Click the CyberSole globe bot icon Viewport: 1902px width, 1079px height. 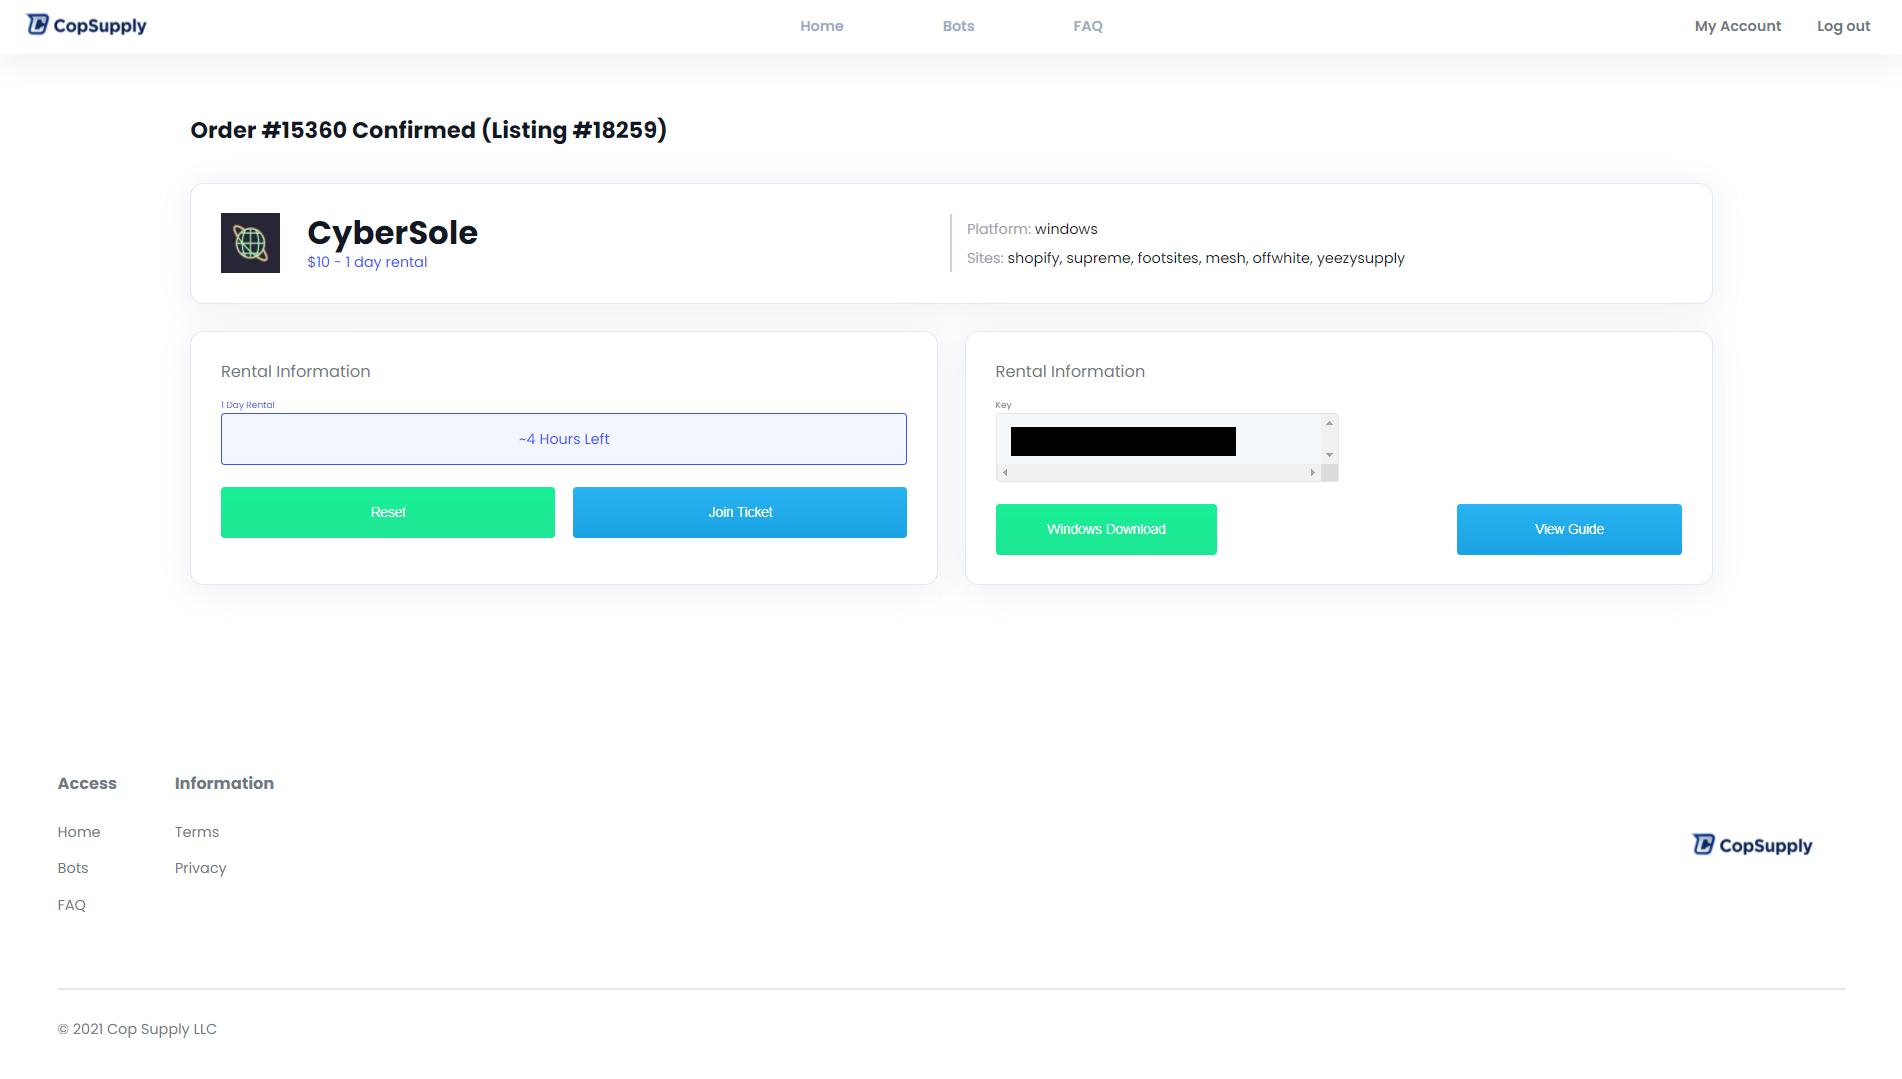(250, 243)
